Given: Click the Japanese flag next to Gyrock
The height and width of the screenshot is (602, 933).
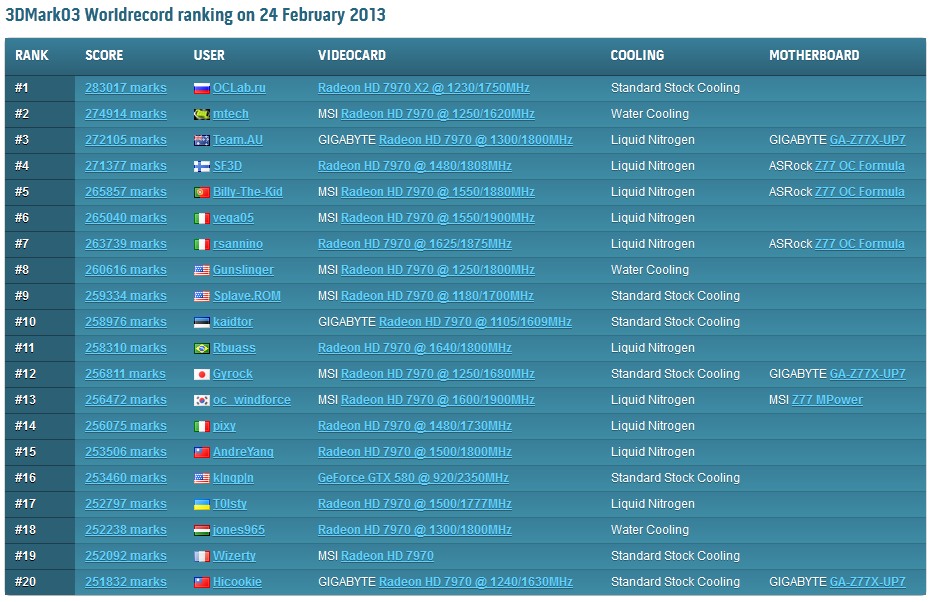Looking at the screenshot, I should click(x=202, y=374).
